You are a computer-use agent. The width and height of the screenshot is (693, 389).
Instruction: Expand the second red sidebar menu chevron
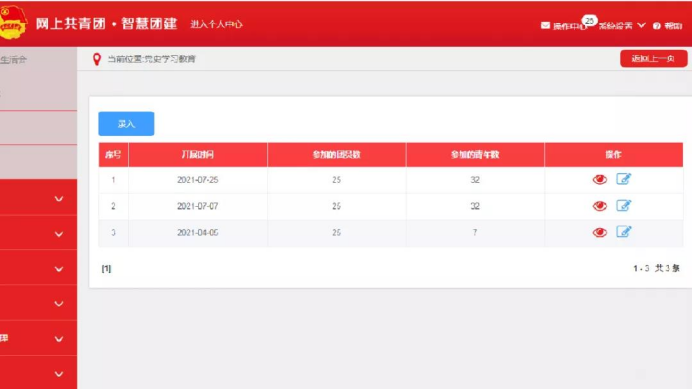click(59, 234)
